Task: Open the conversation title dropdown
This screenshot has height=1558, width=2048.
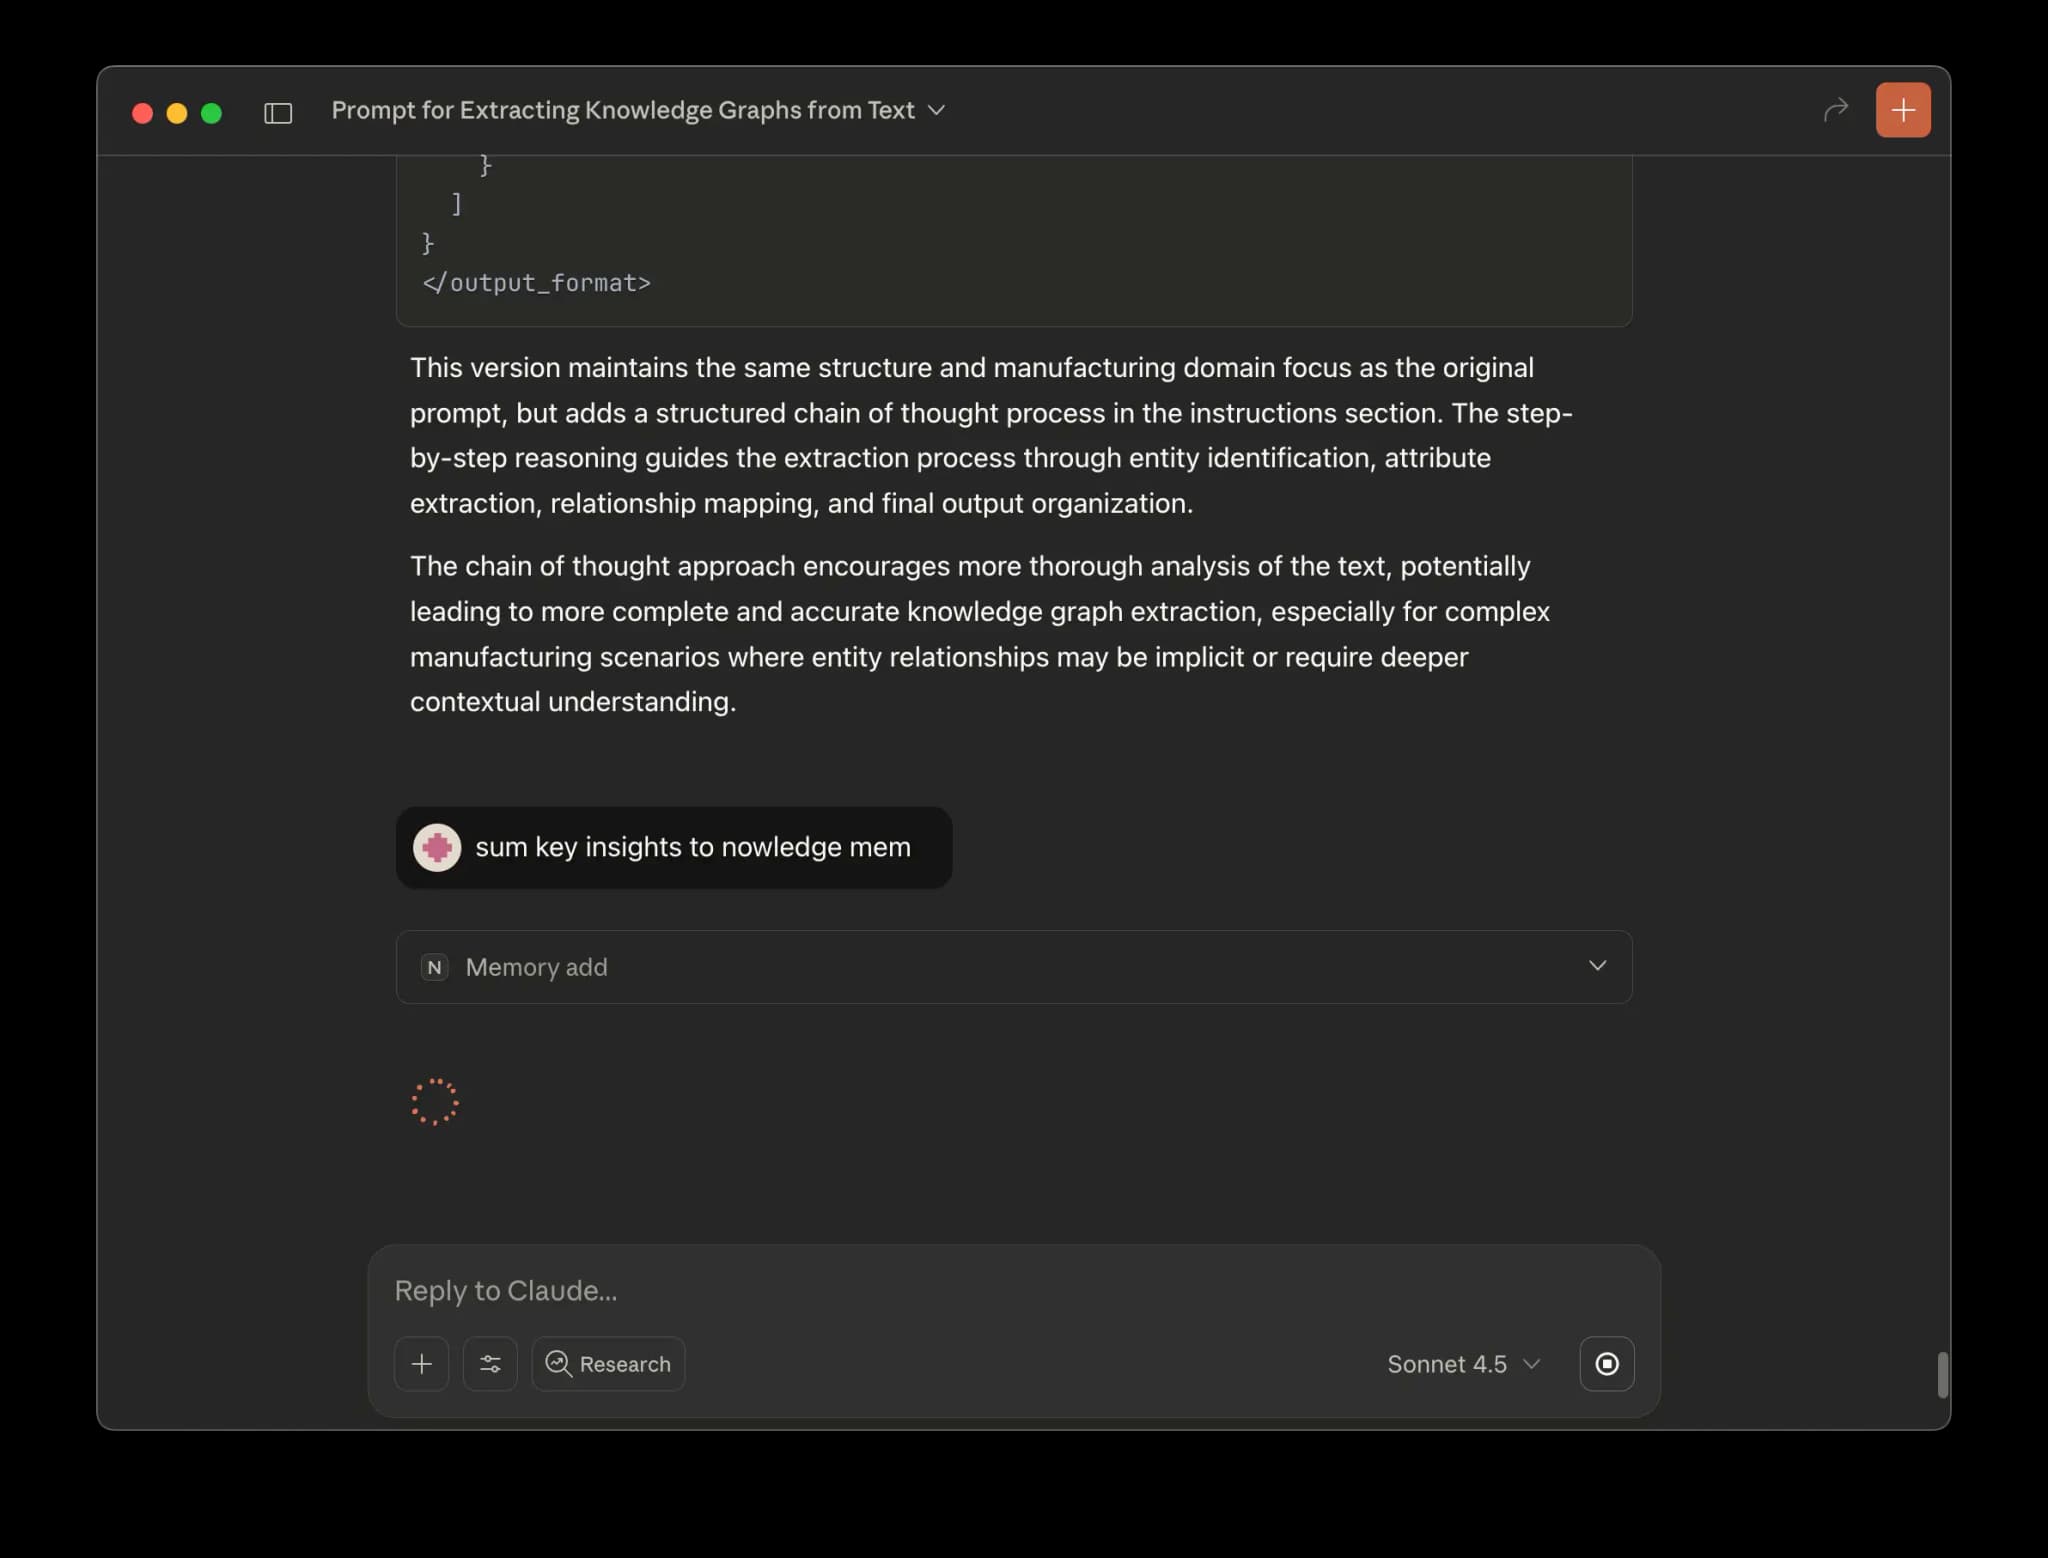Action: pos(936,111)
